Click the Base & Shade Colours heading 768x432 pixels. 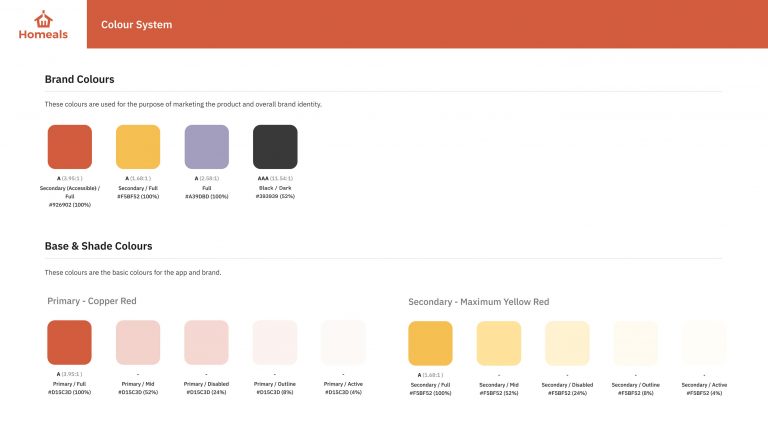(98, 246)
